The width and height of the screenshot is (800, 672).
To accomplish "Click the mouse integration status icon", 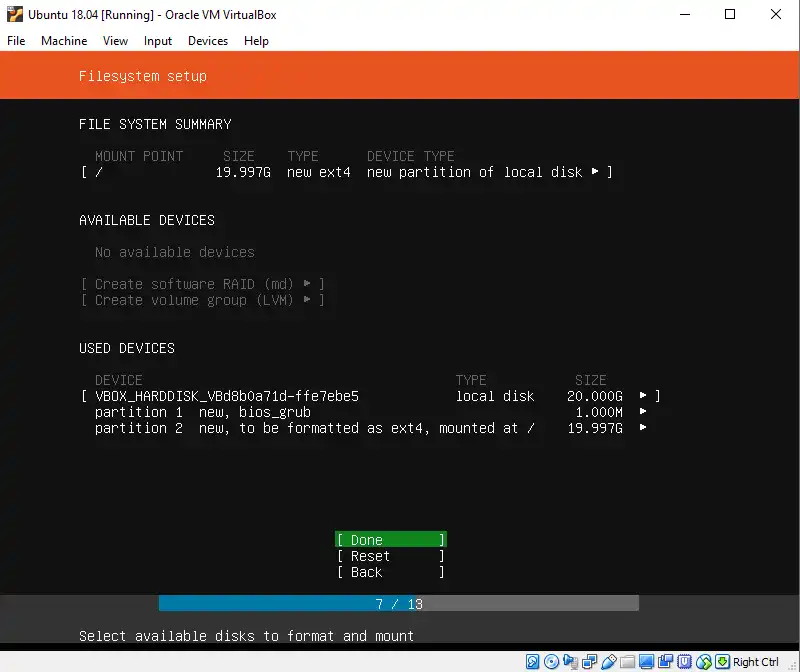I will 703,662.
